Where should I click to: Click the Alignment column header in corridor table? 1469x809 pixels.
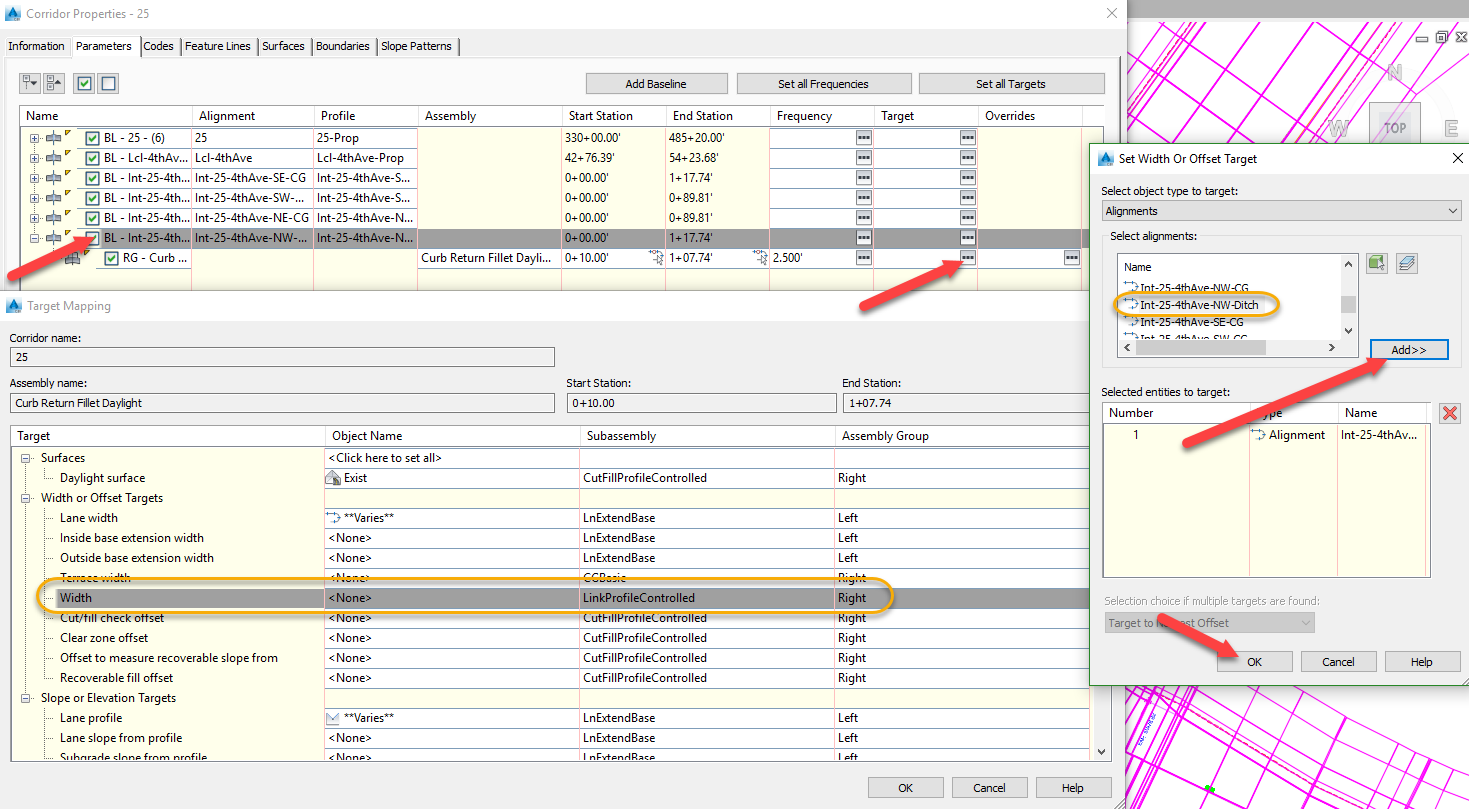(x=253, y=116)
